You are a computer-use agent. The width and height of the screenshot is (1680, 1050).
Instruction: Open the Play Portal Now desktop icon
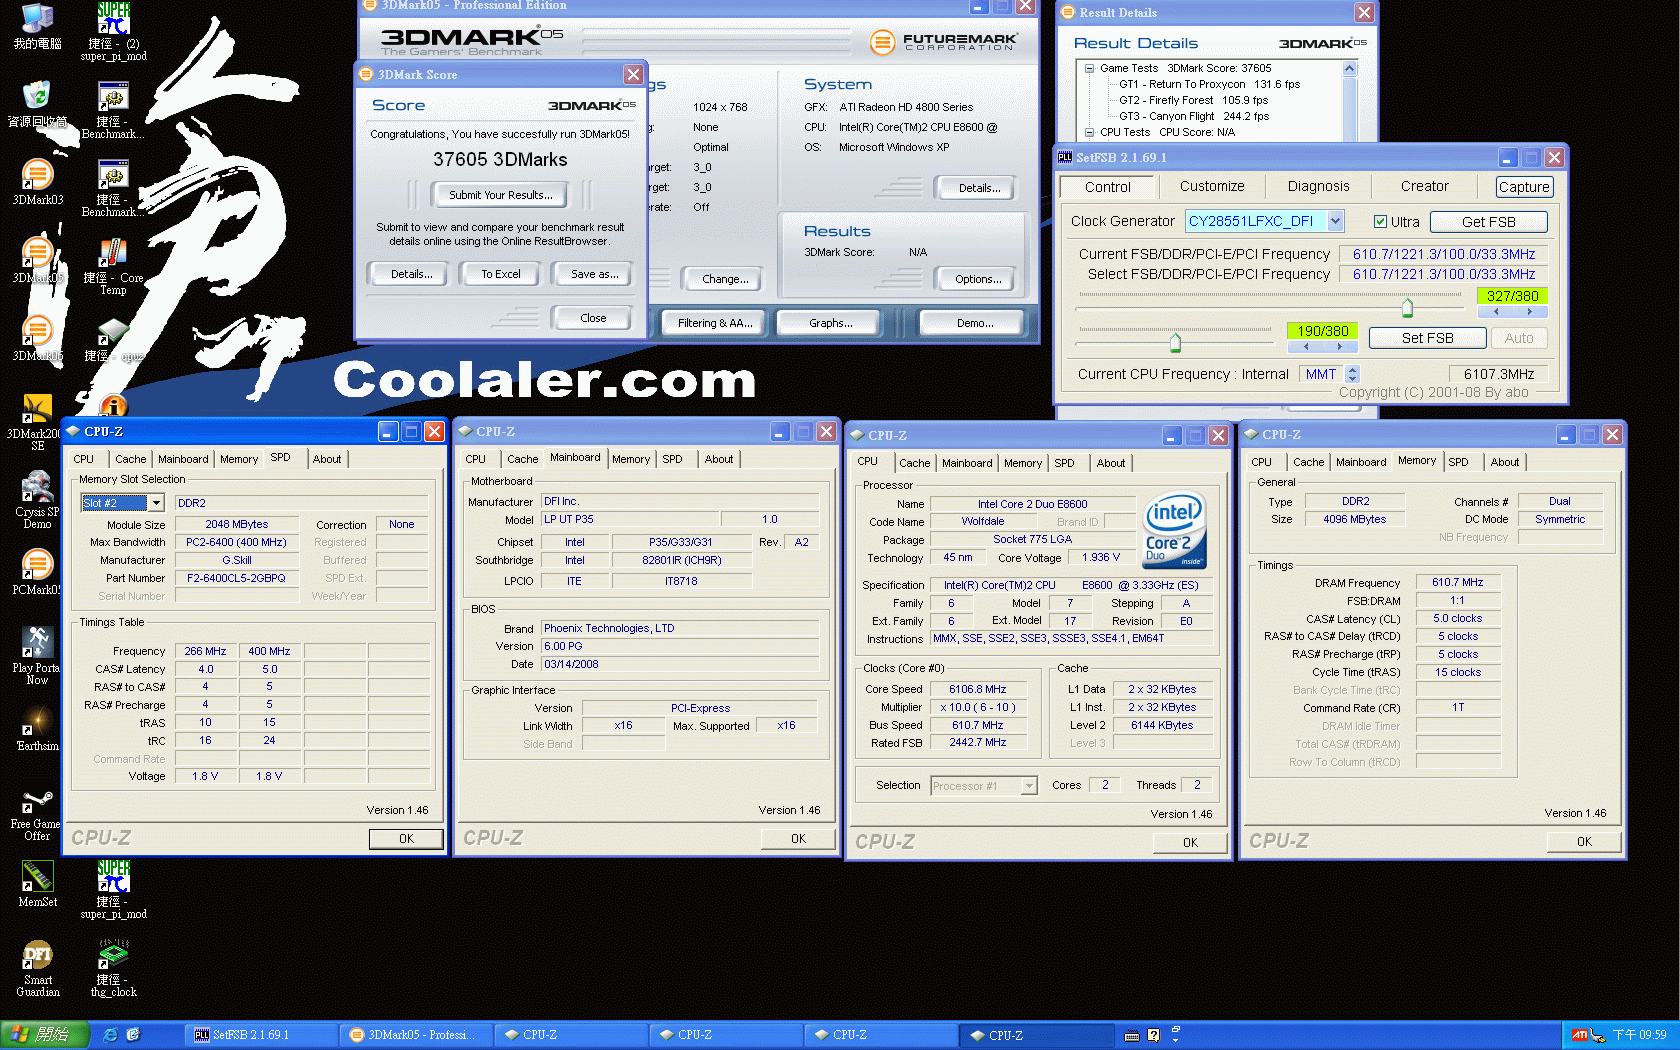tap(37, 656)
